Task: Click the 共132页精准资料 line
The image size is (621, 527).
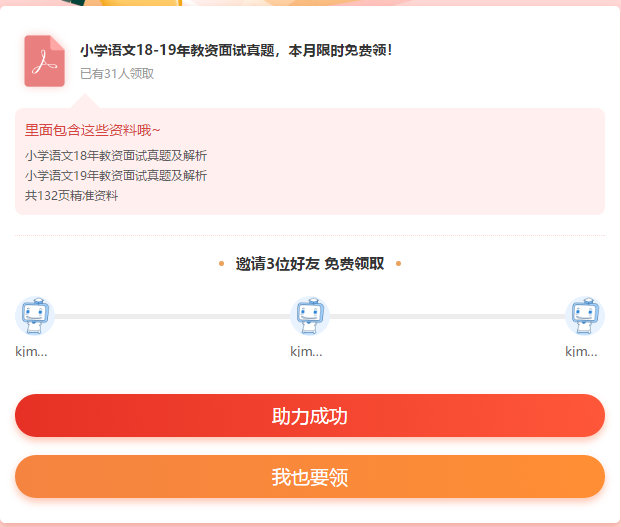Action: (72, 195)
